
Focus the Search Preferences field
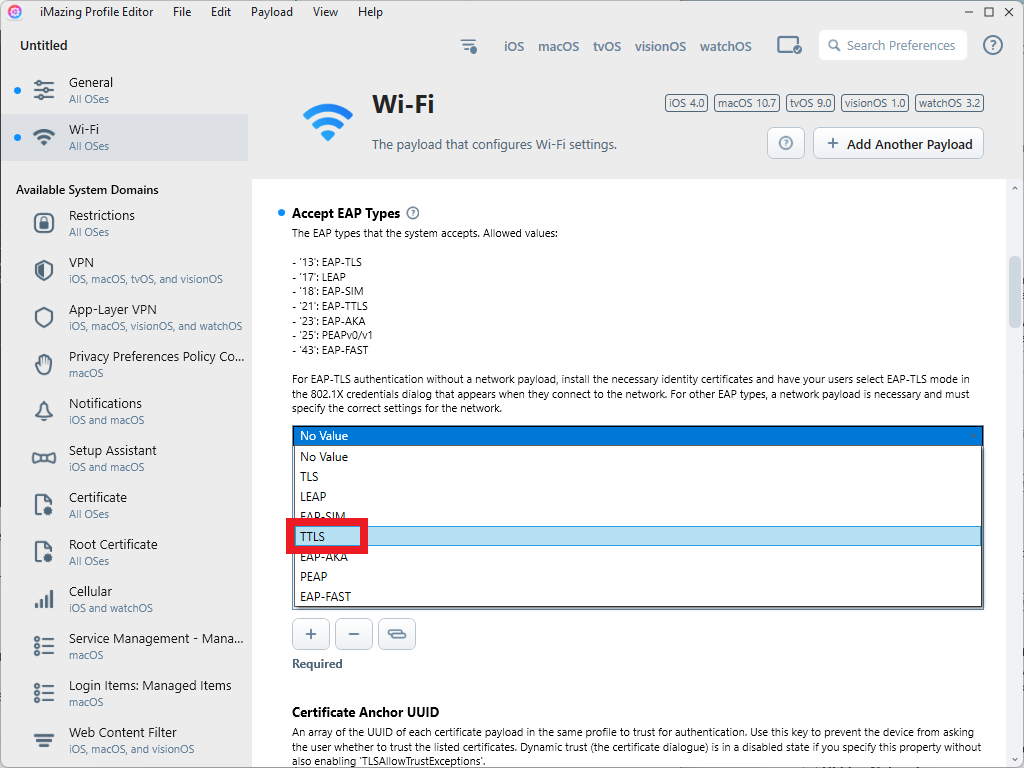click(893, 45)
